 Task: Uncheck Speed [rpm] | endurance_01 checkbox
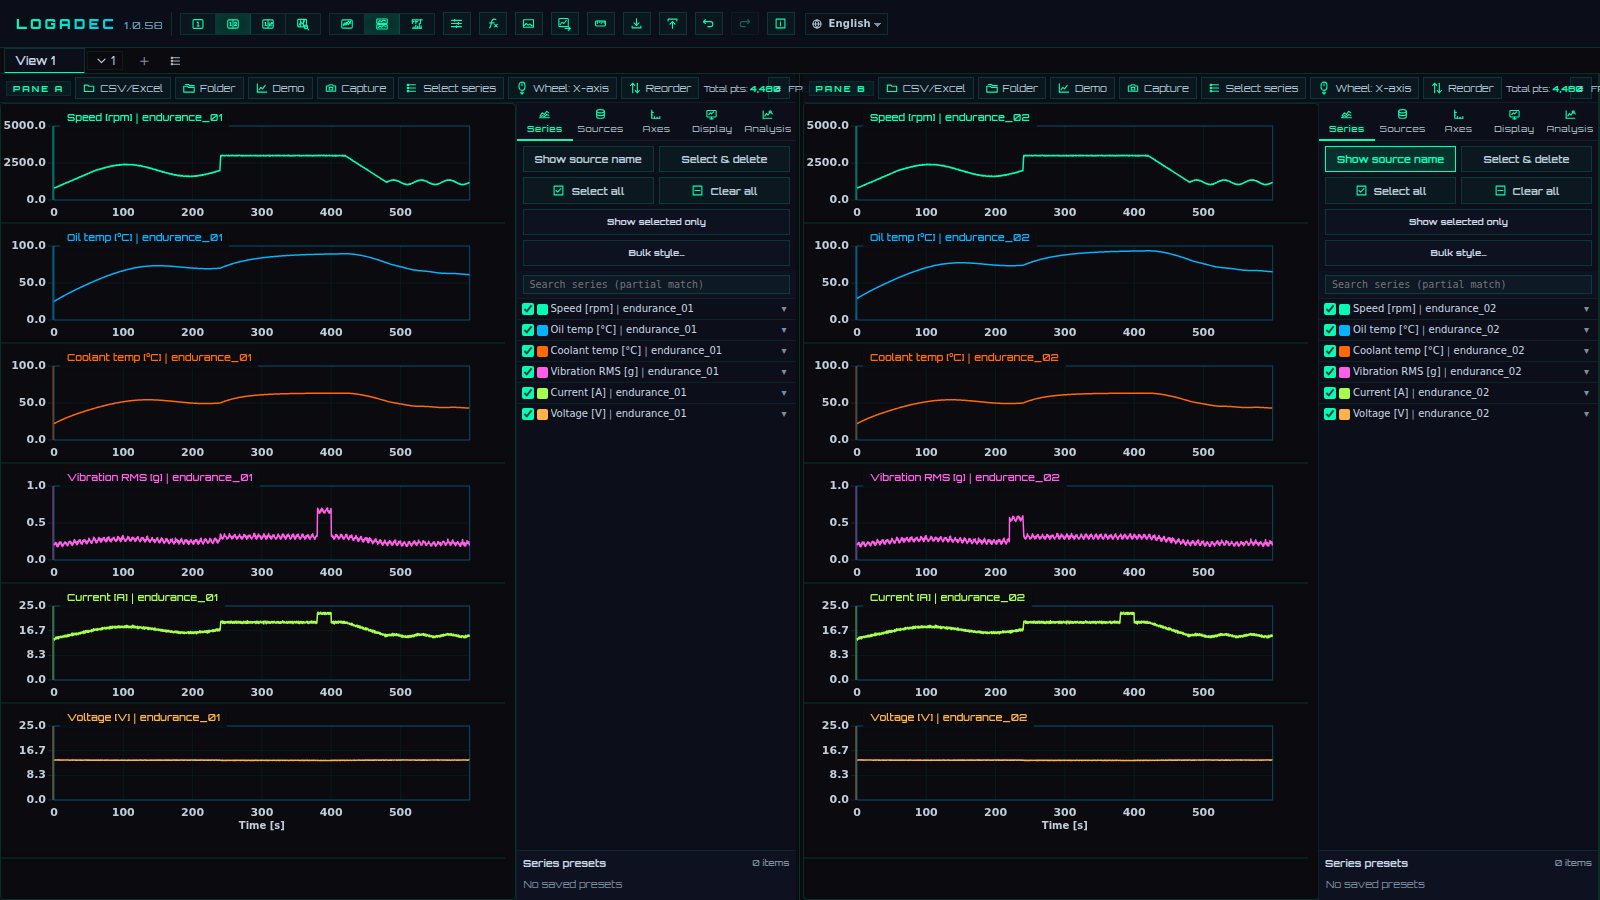click(528, 309)
